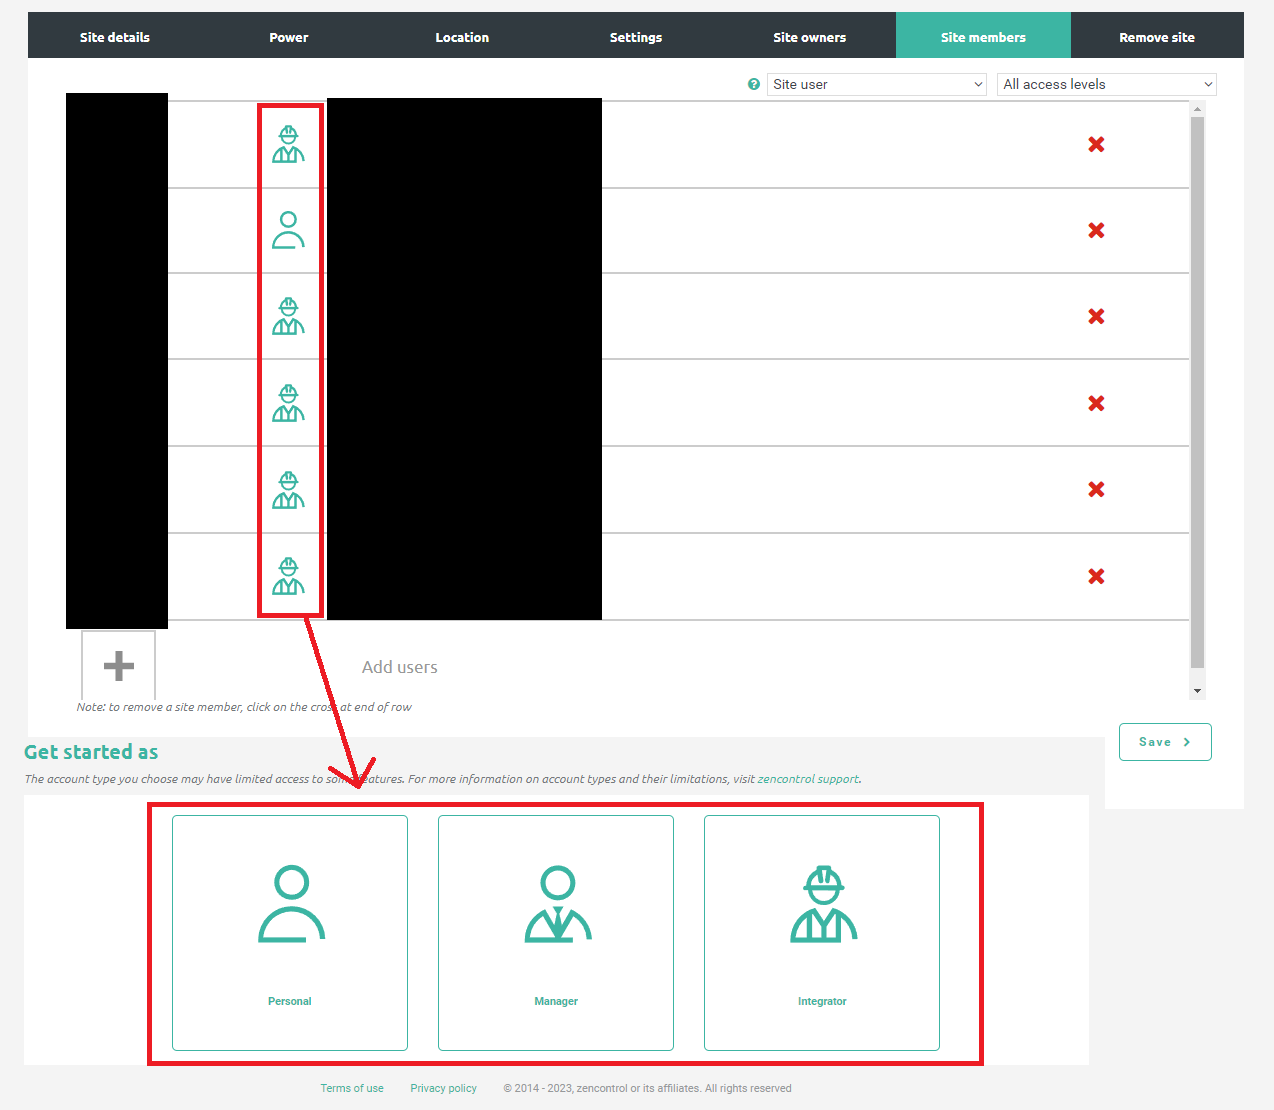The width and height of the screenshot is (1274, 1110).
Task: Click the plus icon to add users
Action: pyautogui.click(x=118, y=666)
